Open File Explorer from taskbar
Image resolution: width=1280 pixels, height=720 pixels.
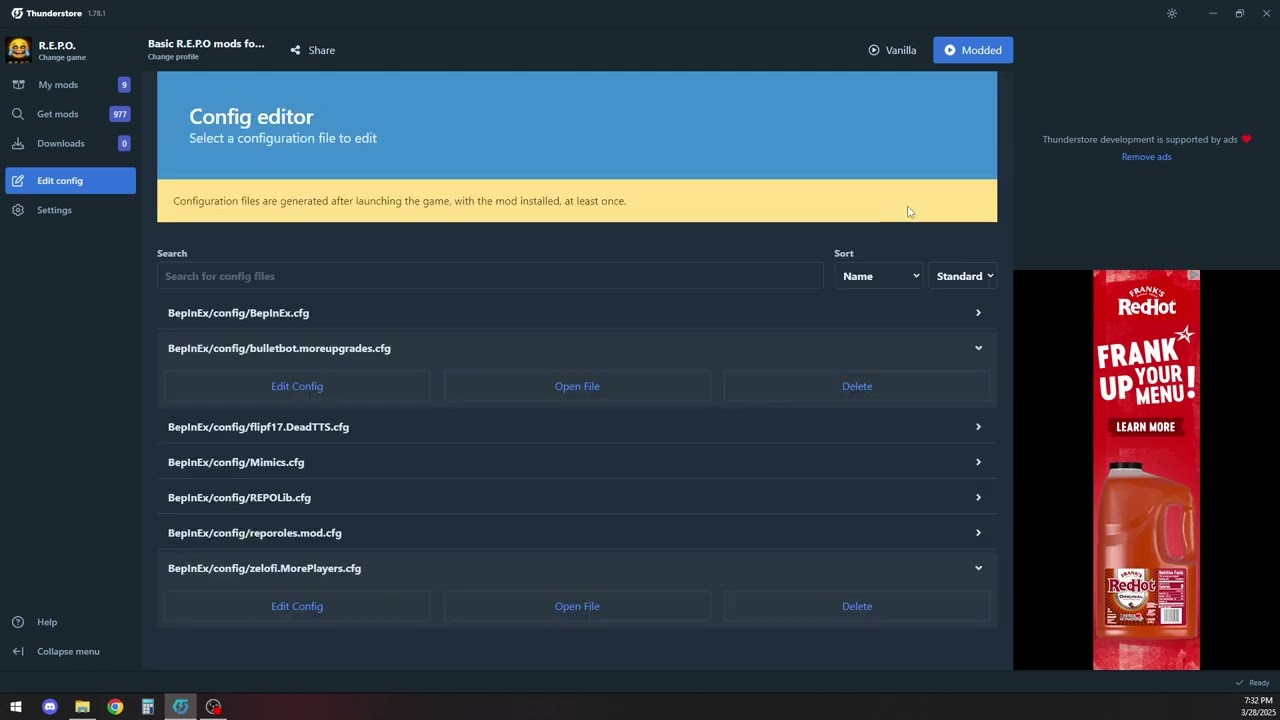pyautogui.click(x=82, y=707)
